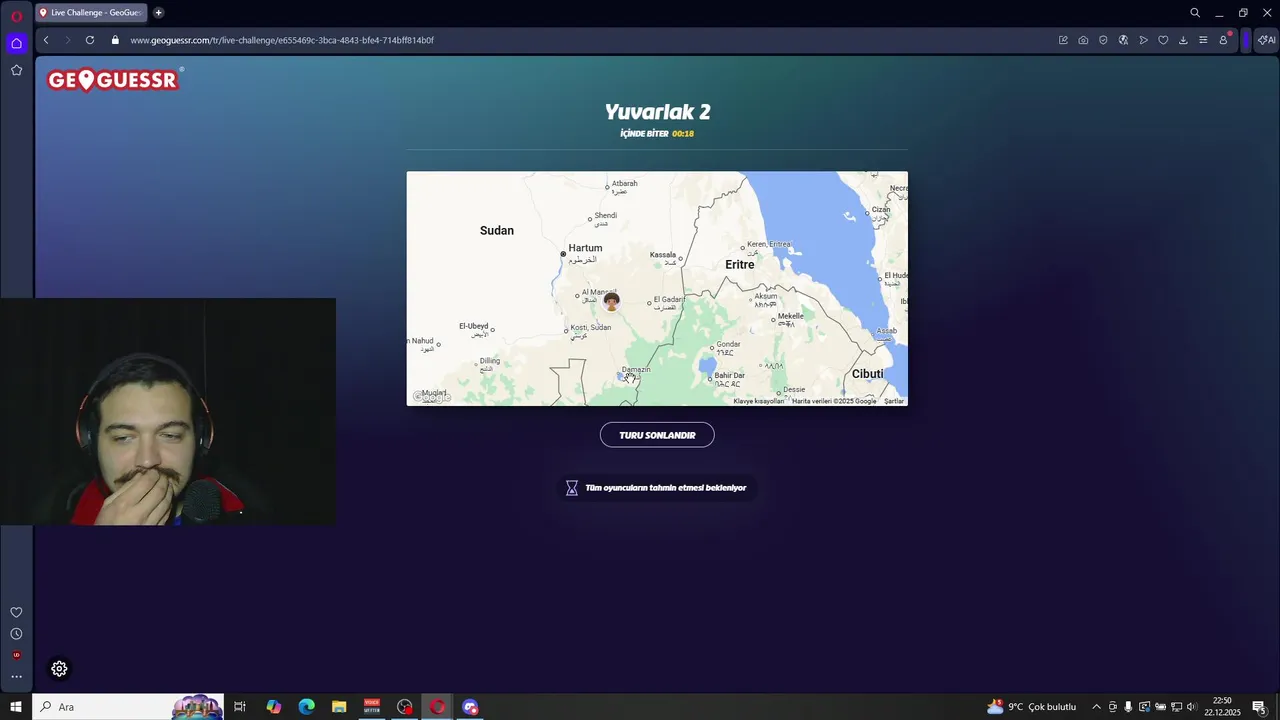Open the shield privacy protection icon
Screen dimensions: 1280x720
pyautogui.click(x=1103, y=40)
